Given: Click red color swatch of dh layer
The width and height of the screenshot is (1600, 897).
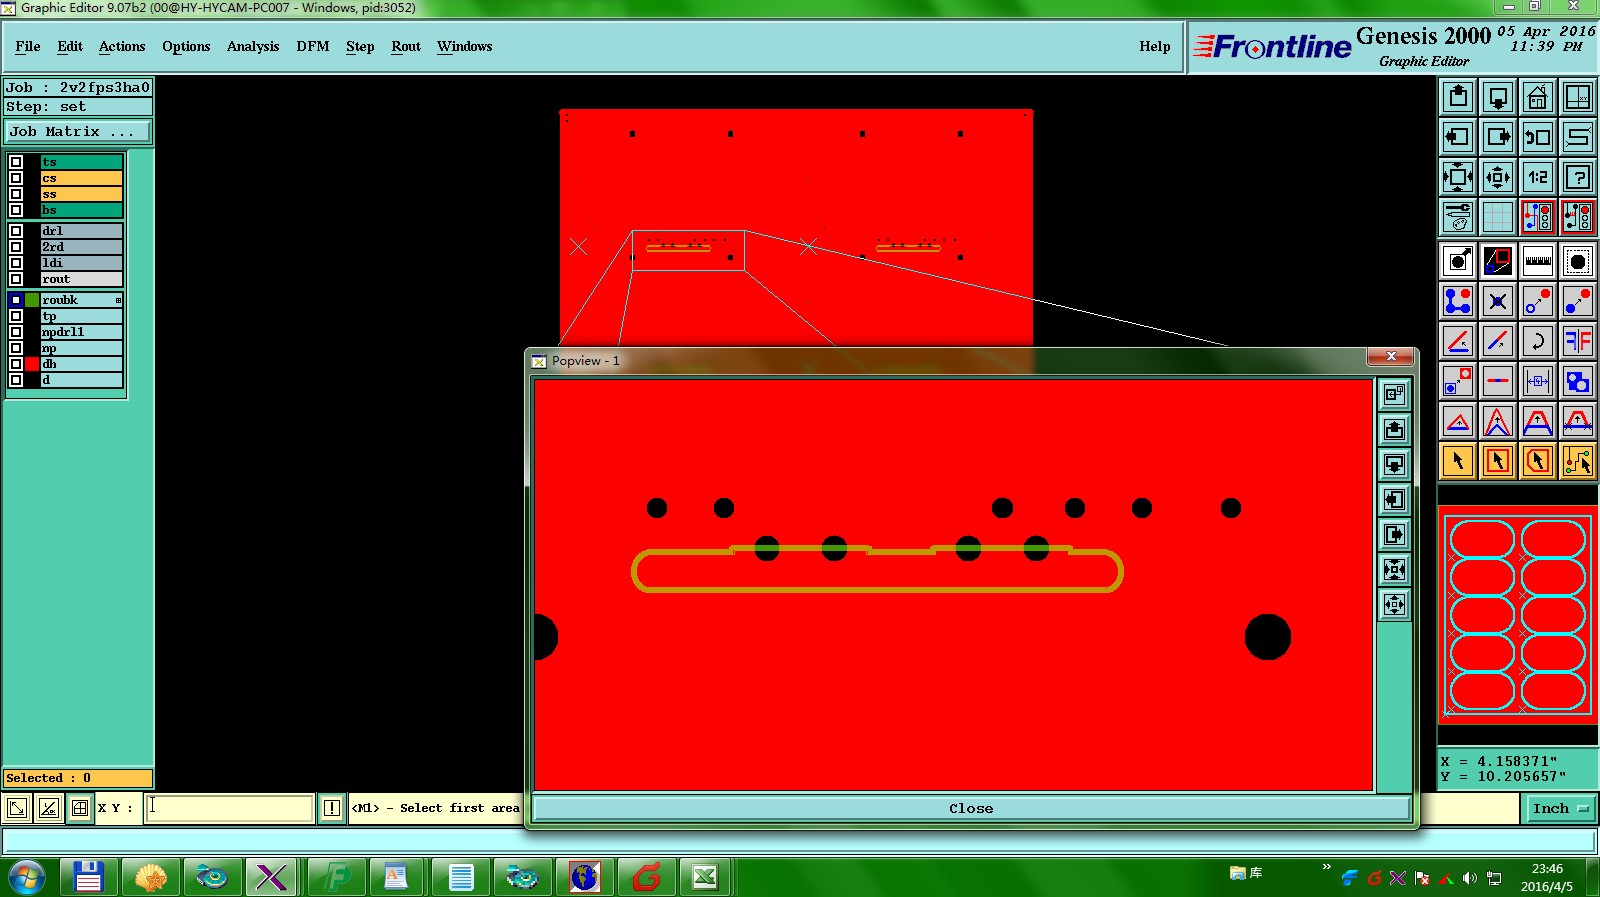Looking at the screenshot, I should coord(32,364).
